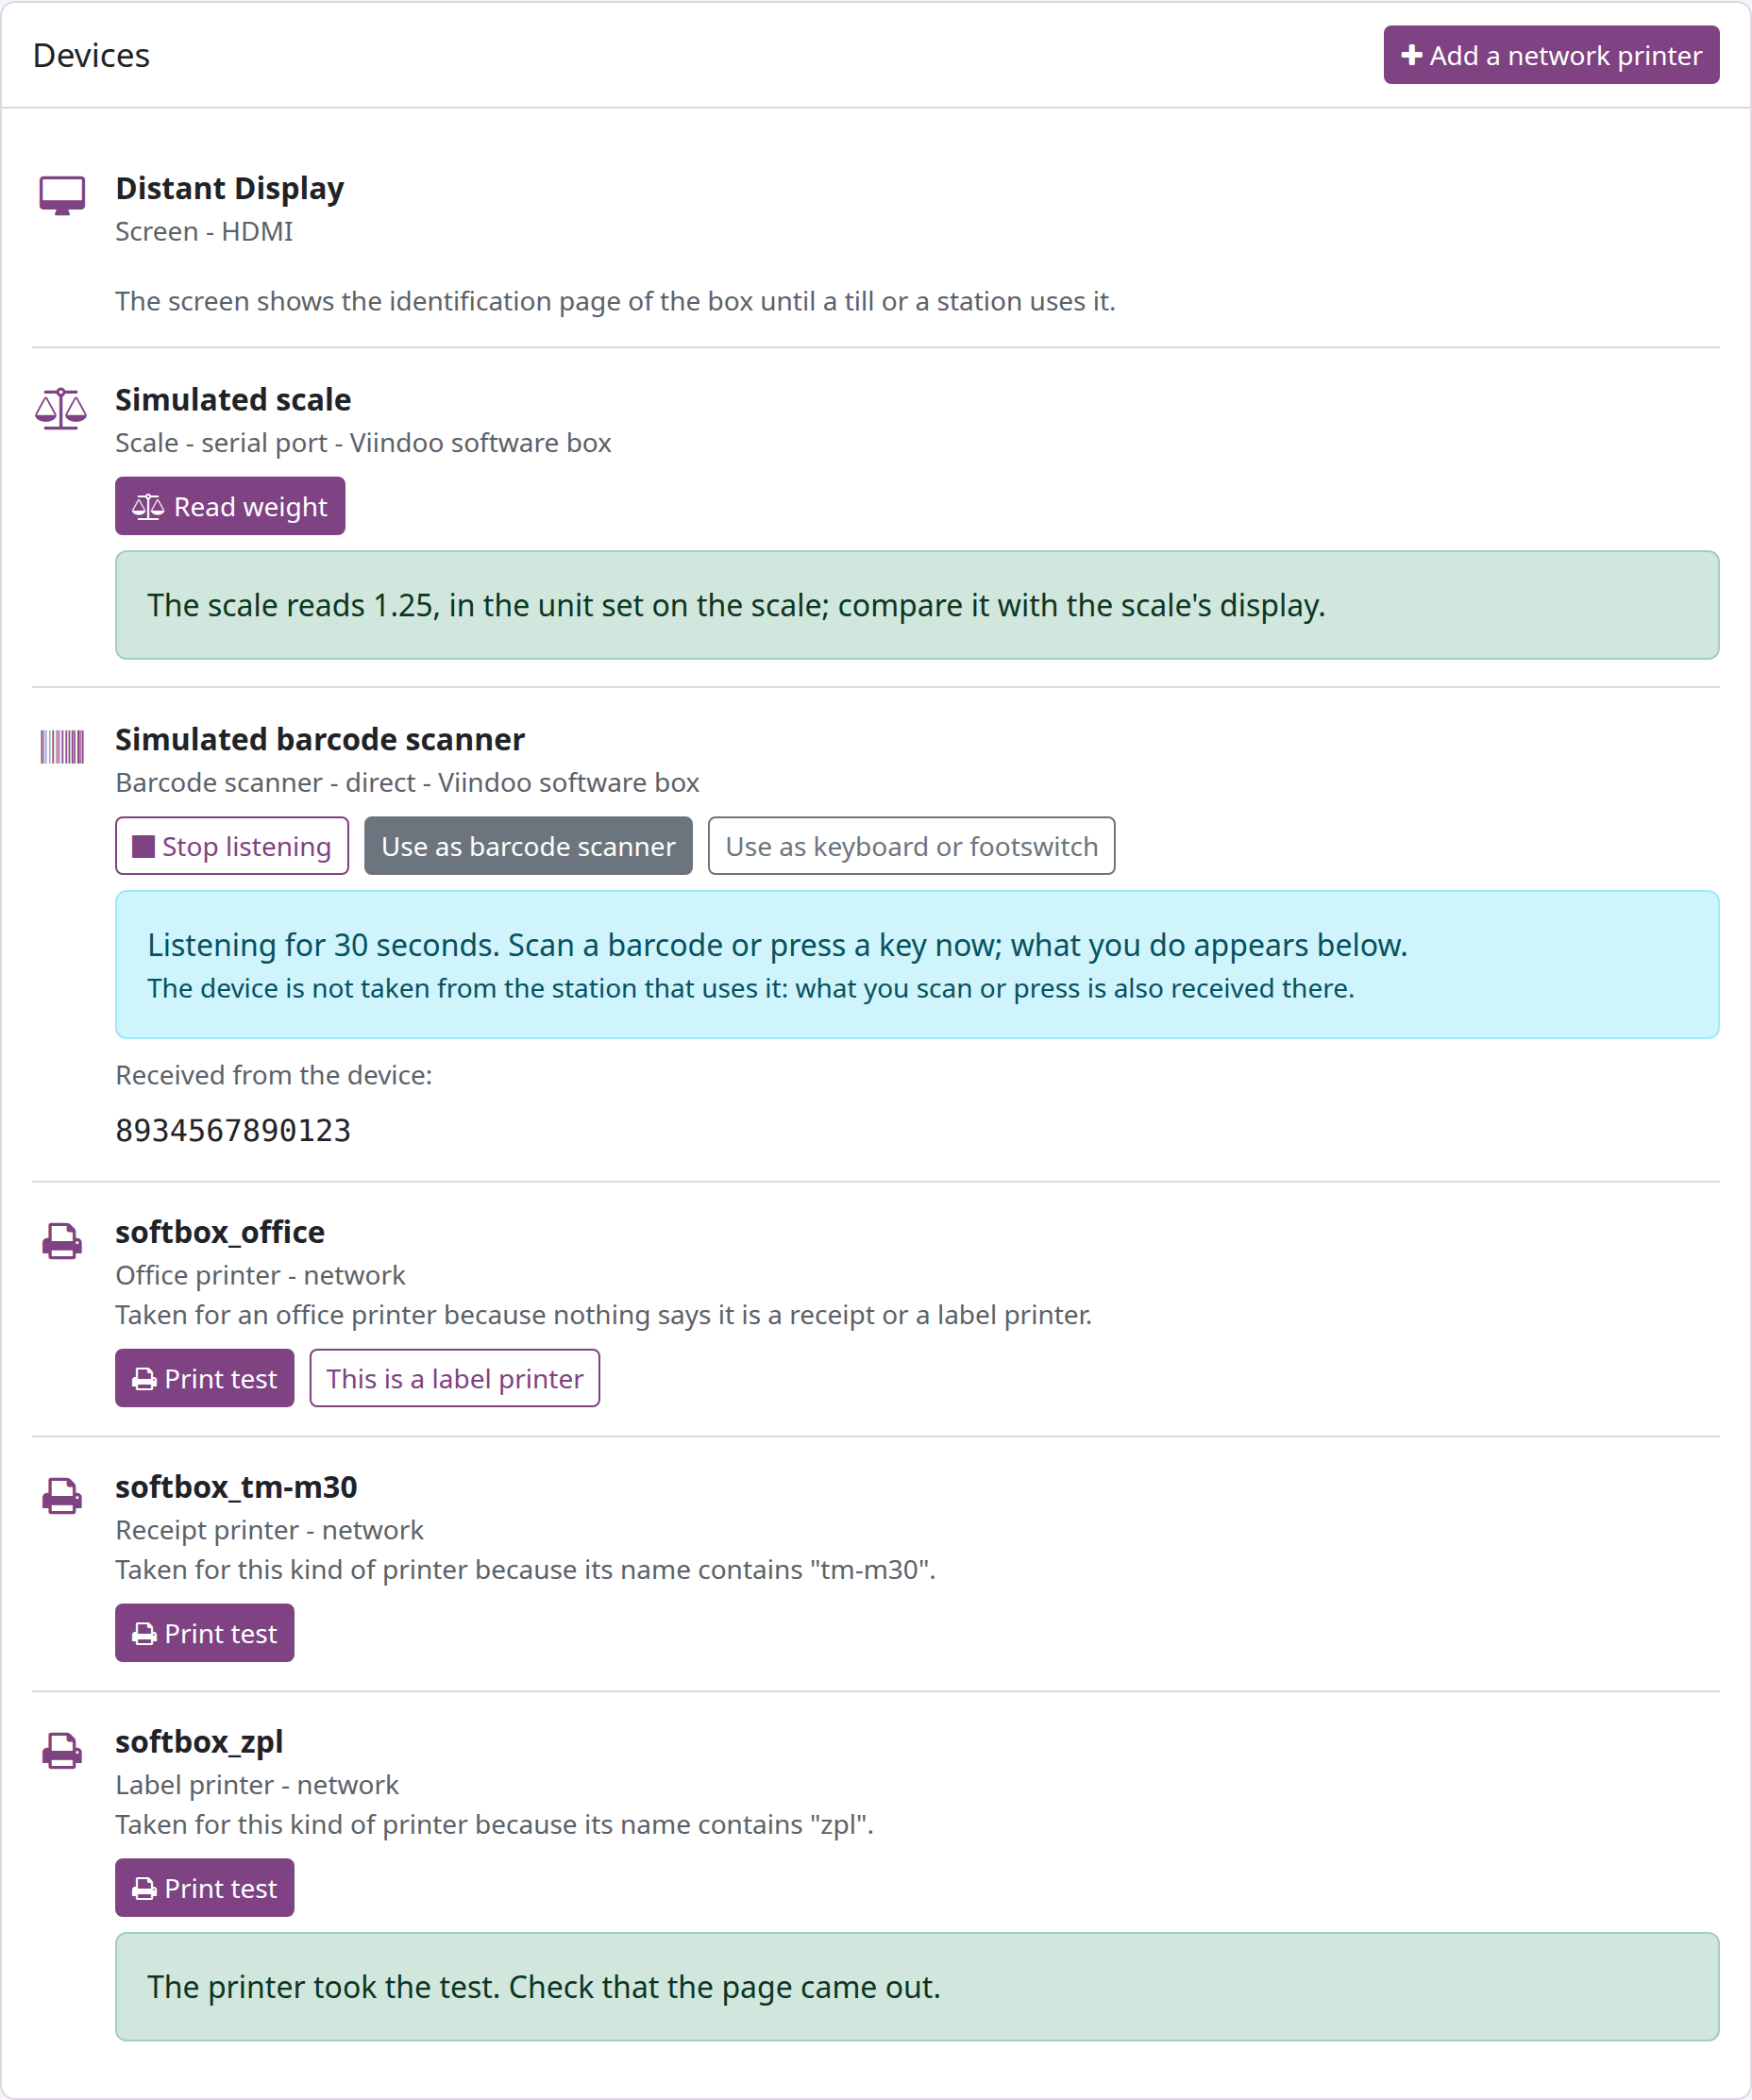The width and height of the screenshot is (1752, 2100).
Task: Click the received barcode 8934567890123
Action: pos(233,1131)
